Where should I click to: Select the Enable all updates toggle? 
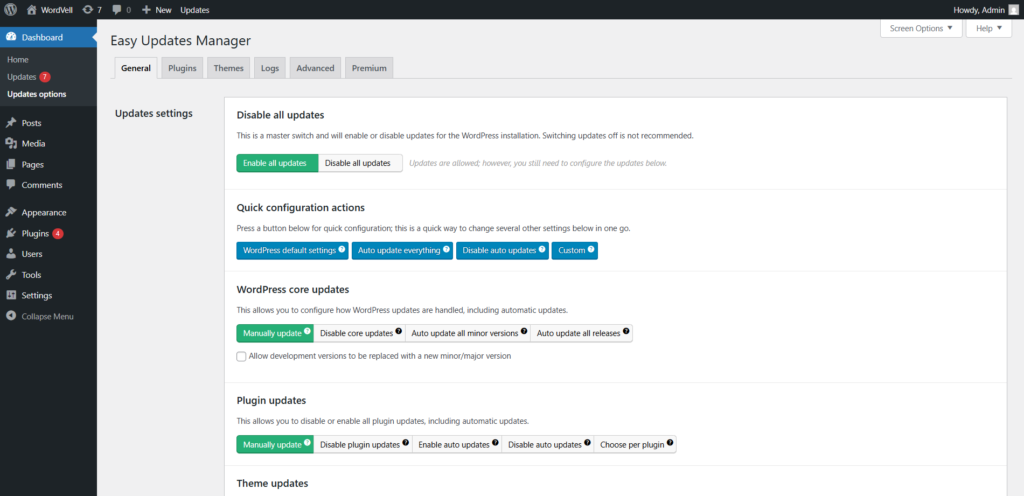click(x=277, y=163)
